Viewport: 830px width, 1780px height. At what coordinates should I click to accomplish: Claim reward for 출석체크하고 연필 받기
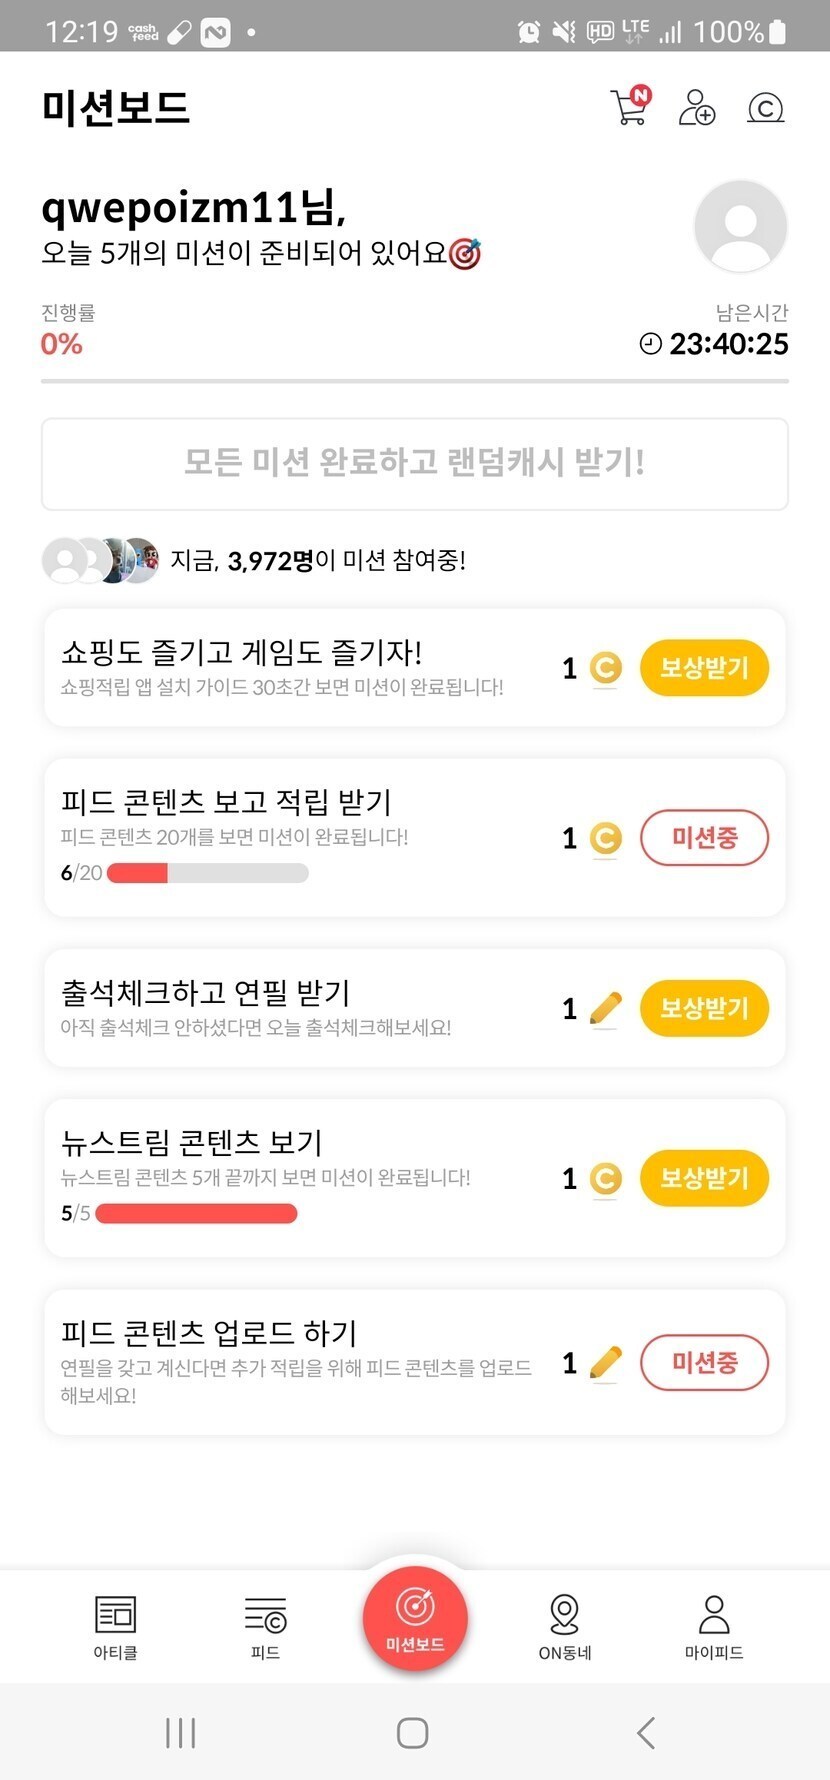(704, 1008)
